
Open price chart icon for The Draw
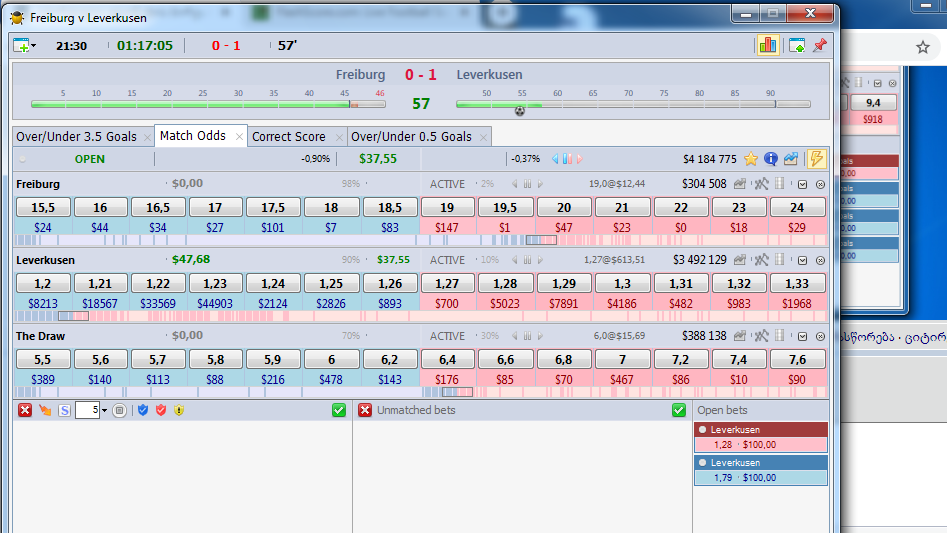click(x=740, y=336)
